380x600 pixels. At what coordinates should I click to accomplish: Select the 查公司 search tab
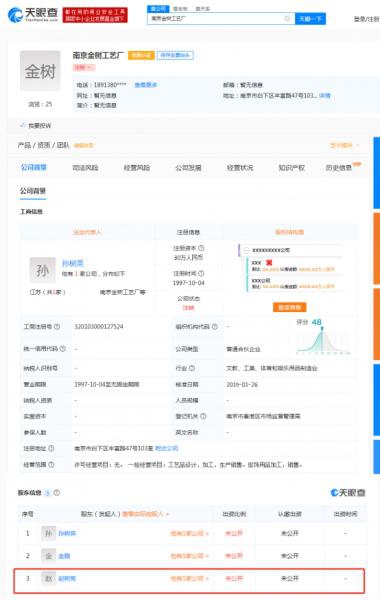point(158,8)
